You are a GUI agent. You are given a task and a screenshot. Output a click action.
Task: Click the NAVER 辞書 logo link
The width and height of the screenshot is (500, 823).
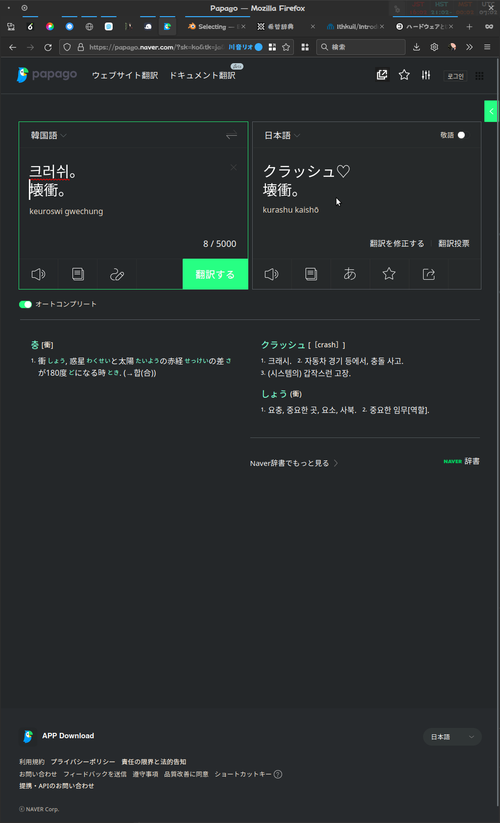tap(461, 461)
